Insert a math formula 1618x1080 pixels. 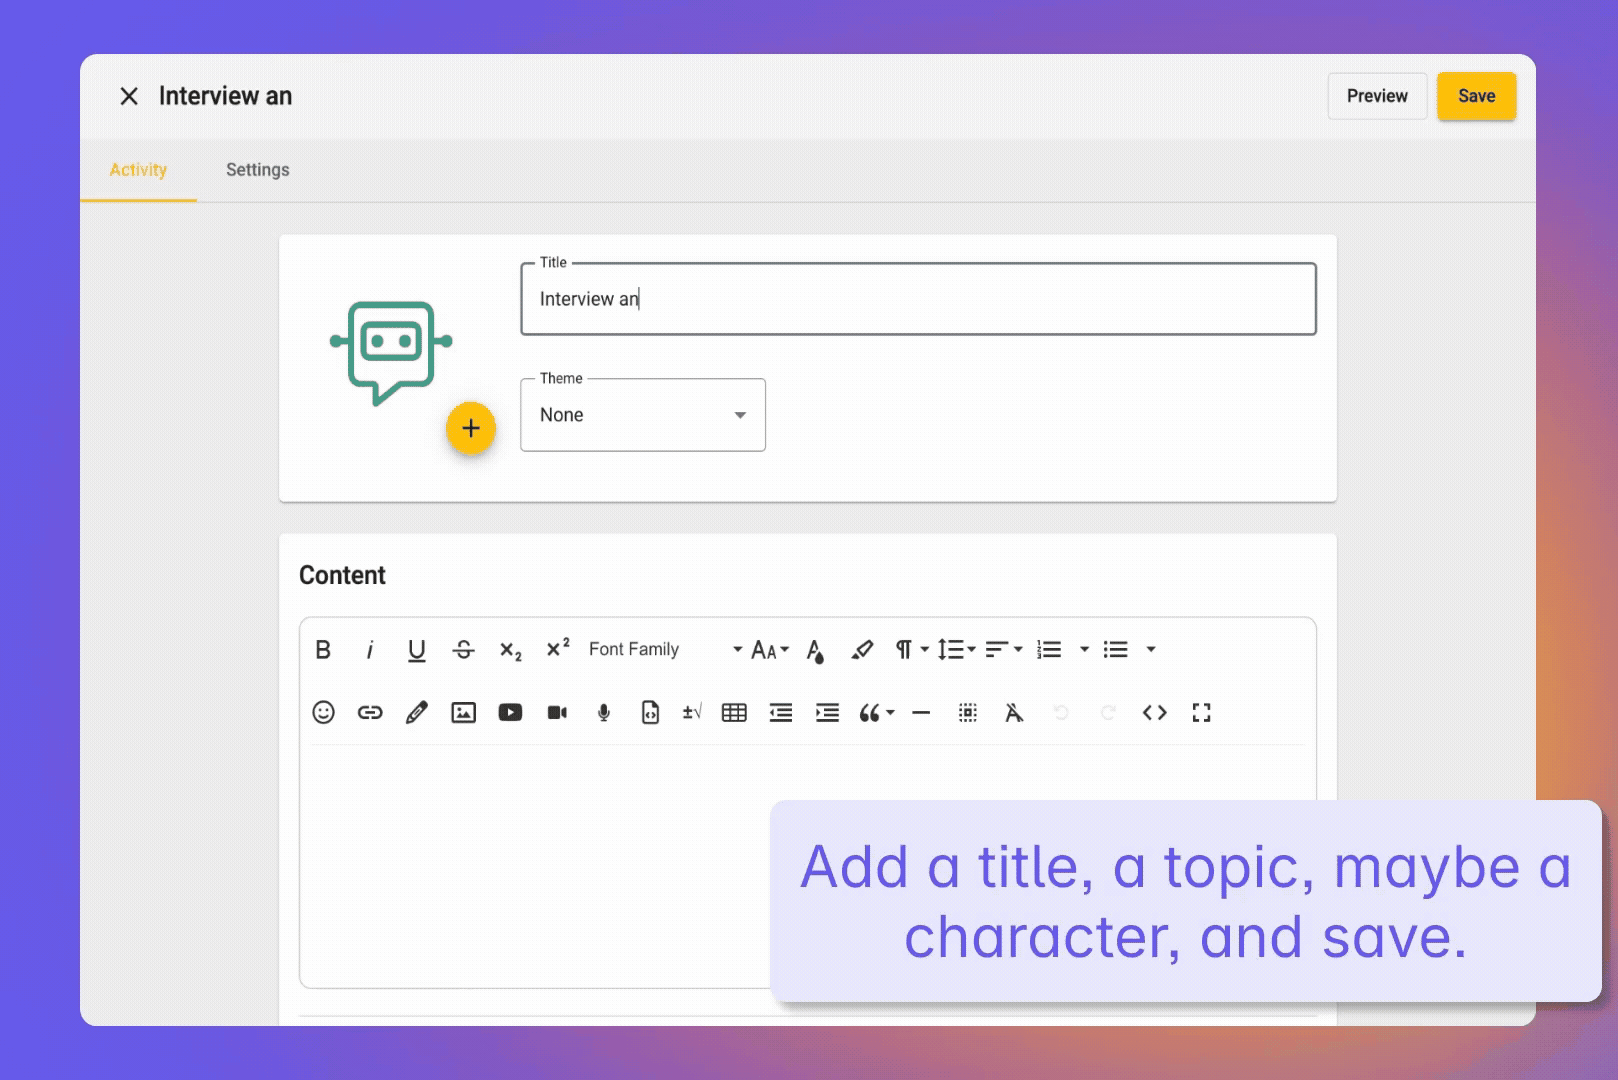pyautogui.click(x=692, y=712)
